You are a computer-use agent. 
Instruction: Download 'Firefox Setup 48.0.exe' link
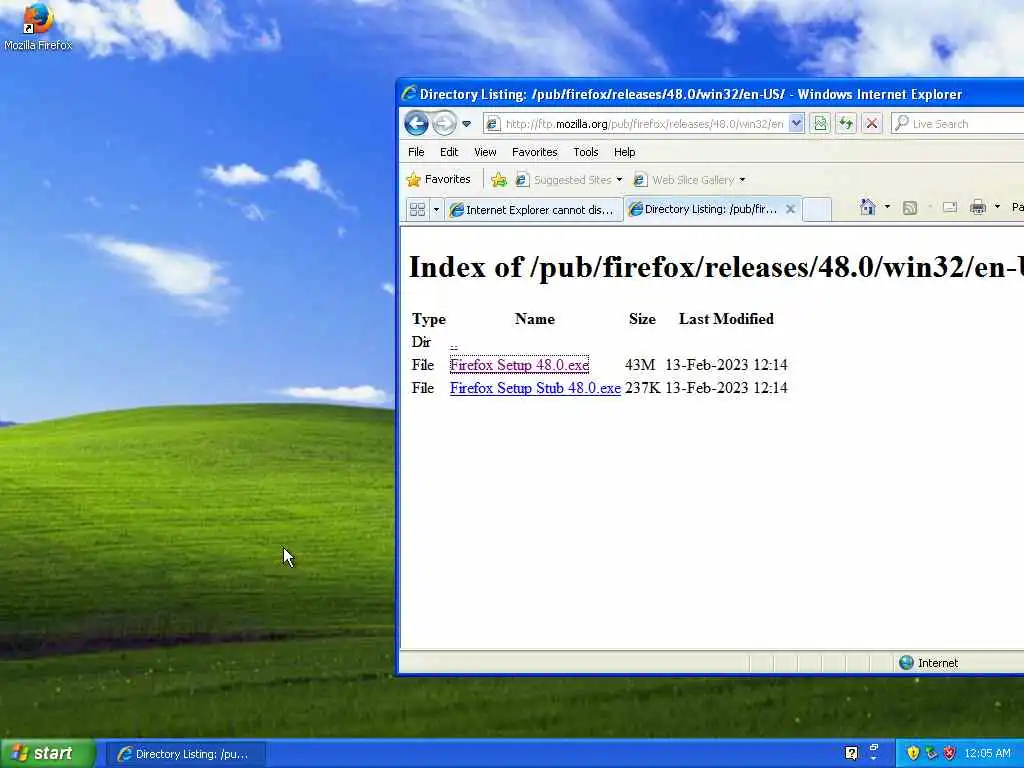519,364
